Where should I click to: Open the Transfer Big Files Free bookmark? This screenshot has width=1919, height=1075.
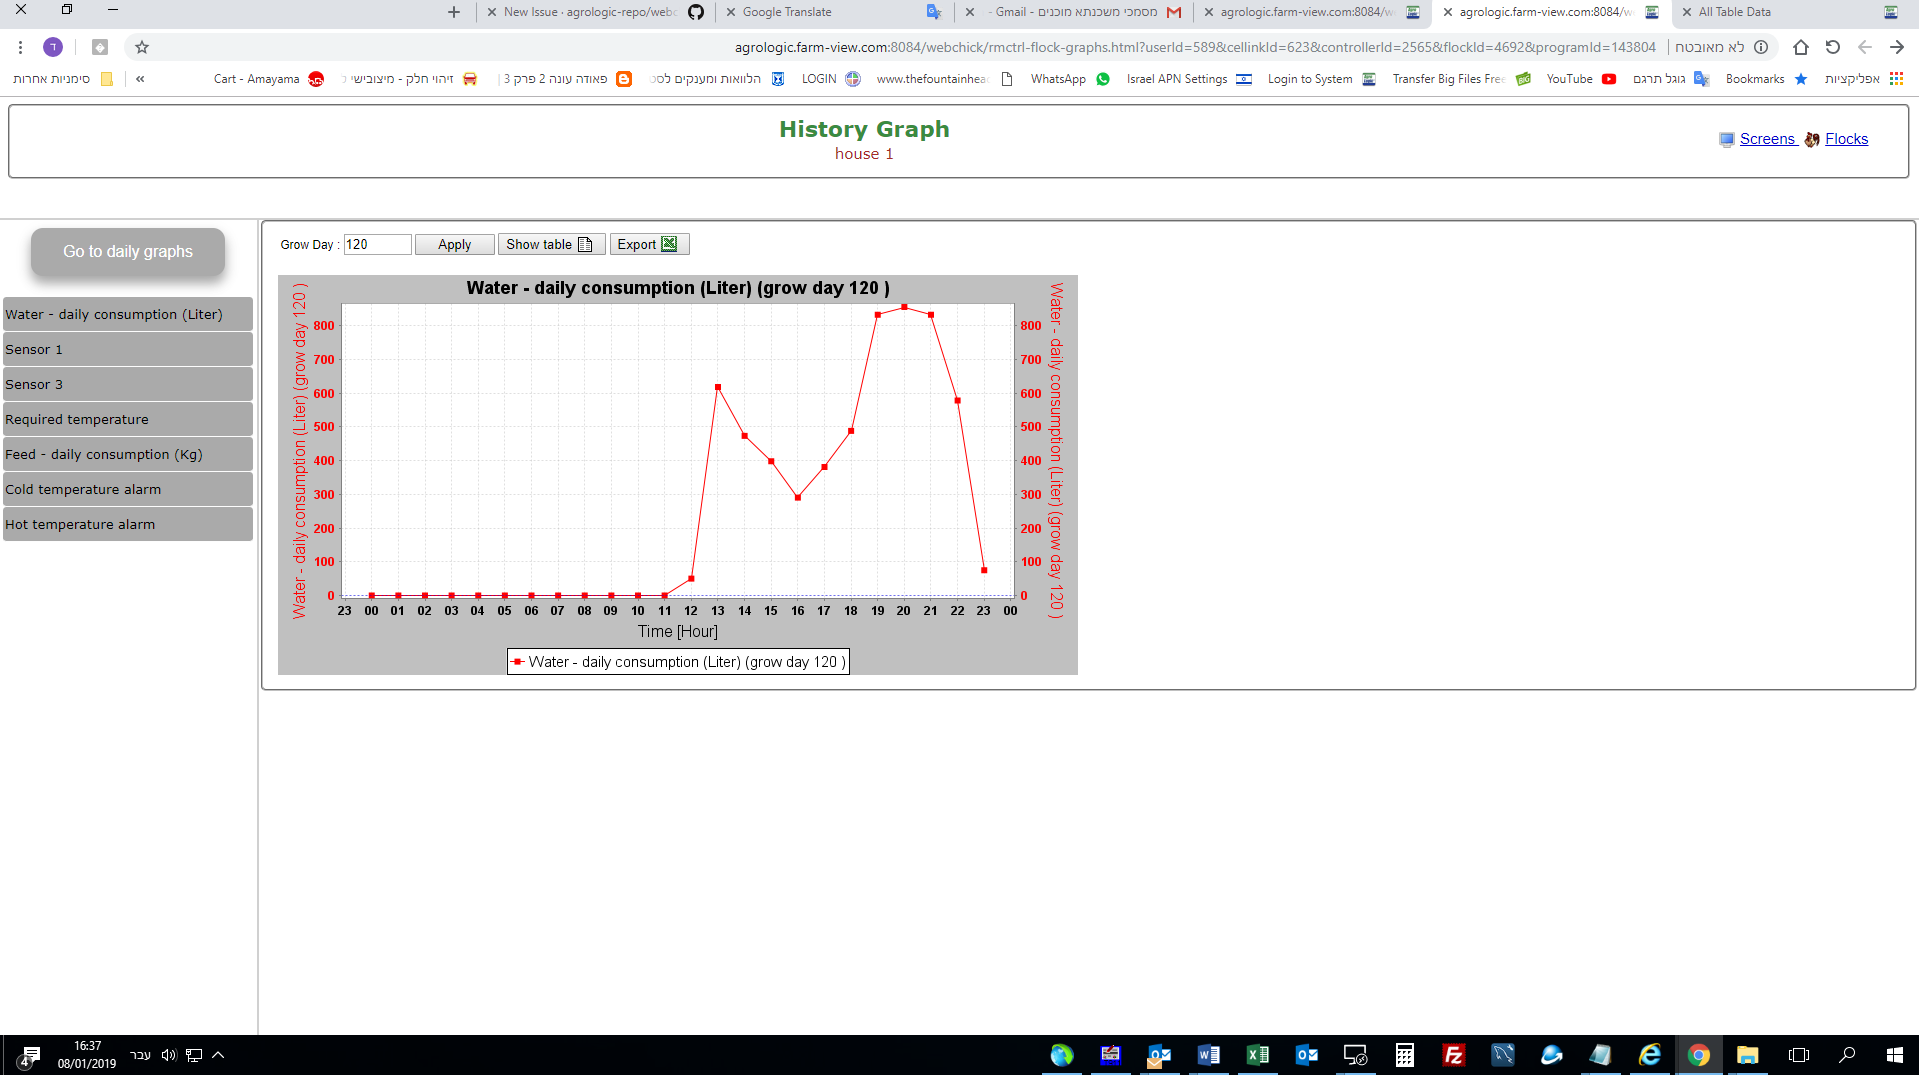click(1461, 79)
